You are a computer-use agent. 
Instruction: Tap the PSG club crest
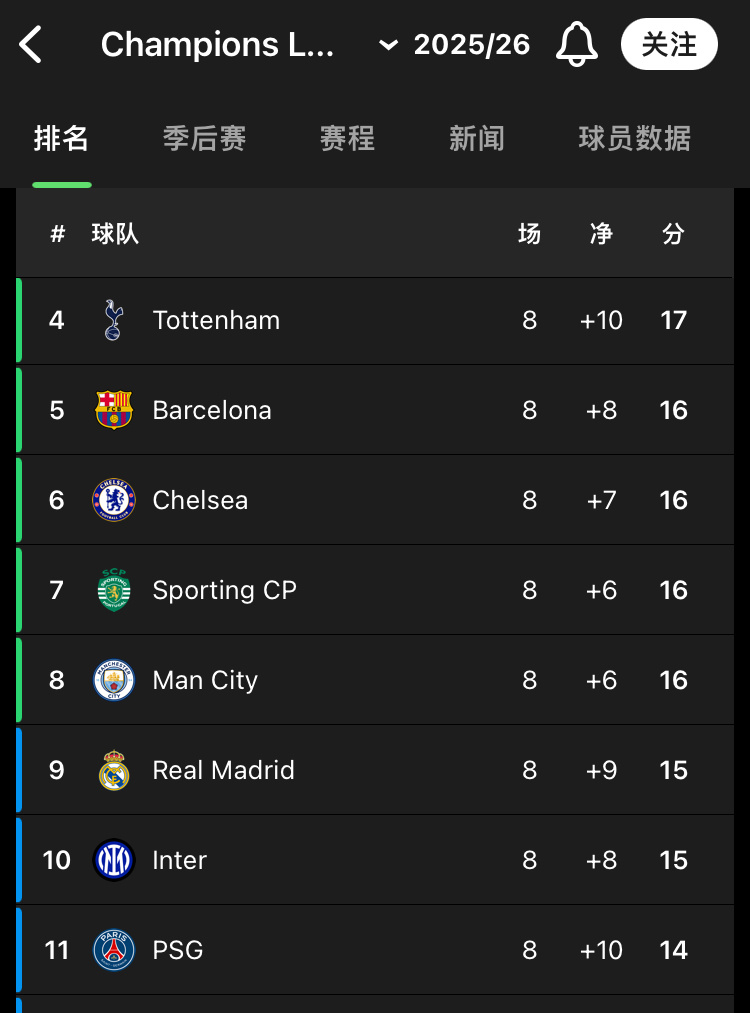pyautogui.click(x=113, y=950)
